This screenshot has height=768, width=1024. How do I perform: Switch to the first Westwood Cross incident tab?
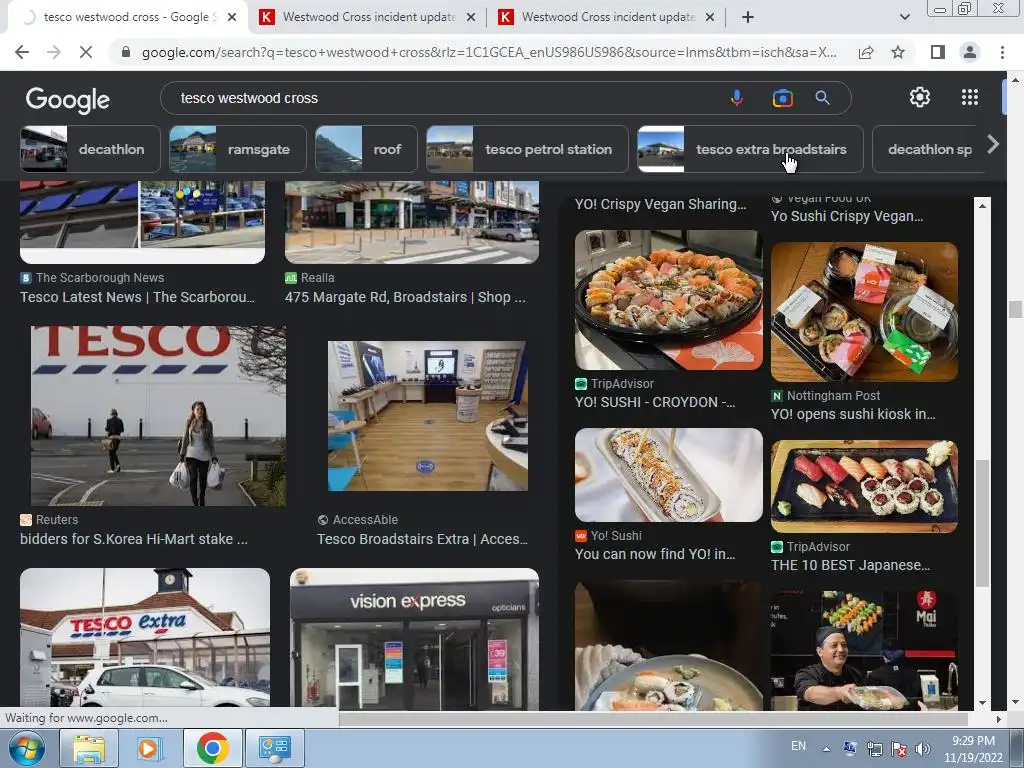pyautogui.click(x=366, y=17)
